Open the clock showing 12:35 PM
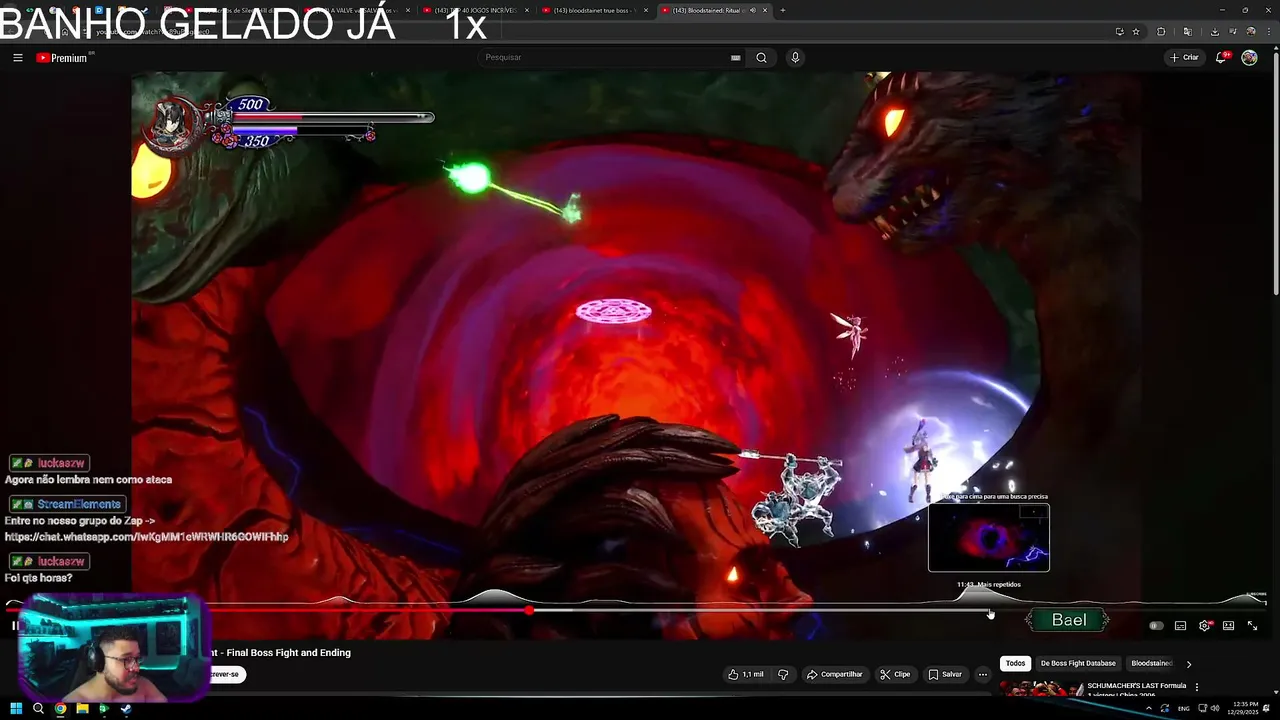This screenshot has width=1280, height=720. 1243,708
